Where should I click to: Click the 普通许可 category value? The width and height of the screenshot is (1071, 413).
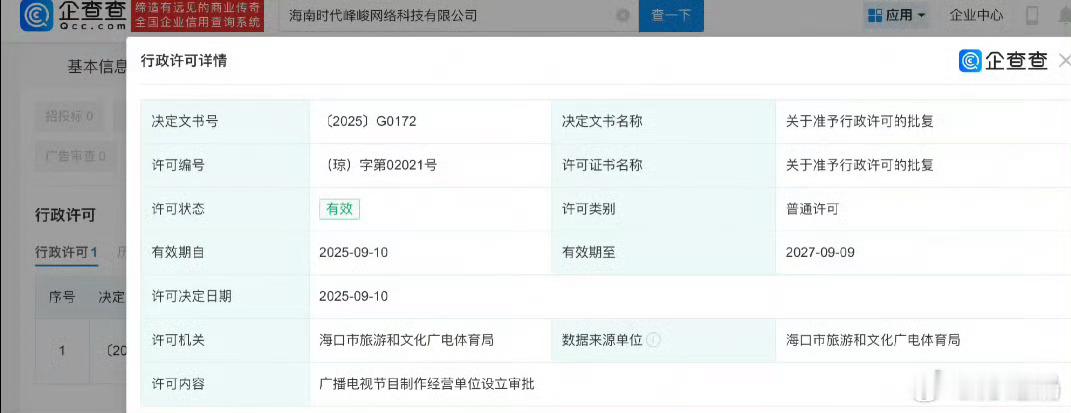pyautogui.click(x=812, y=209)
